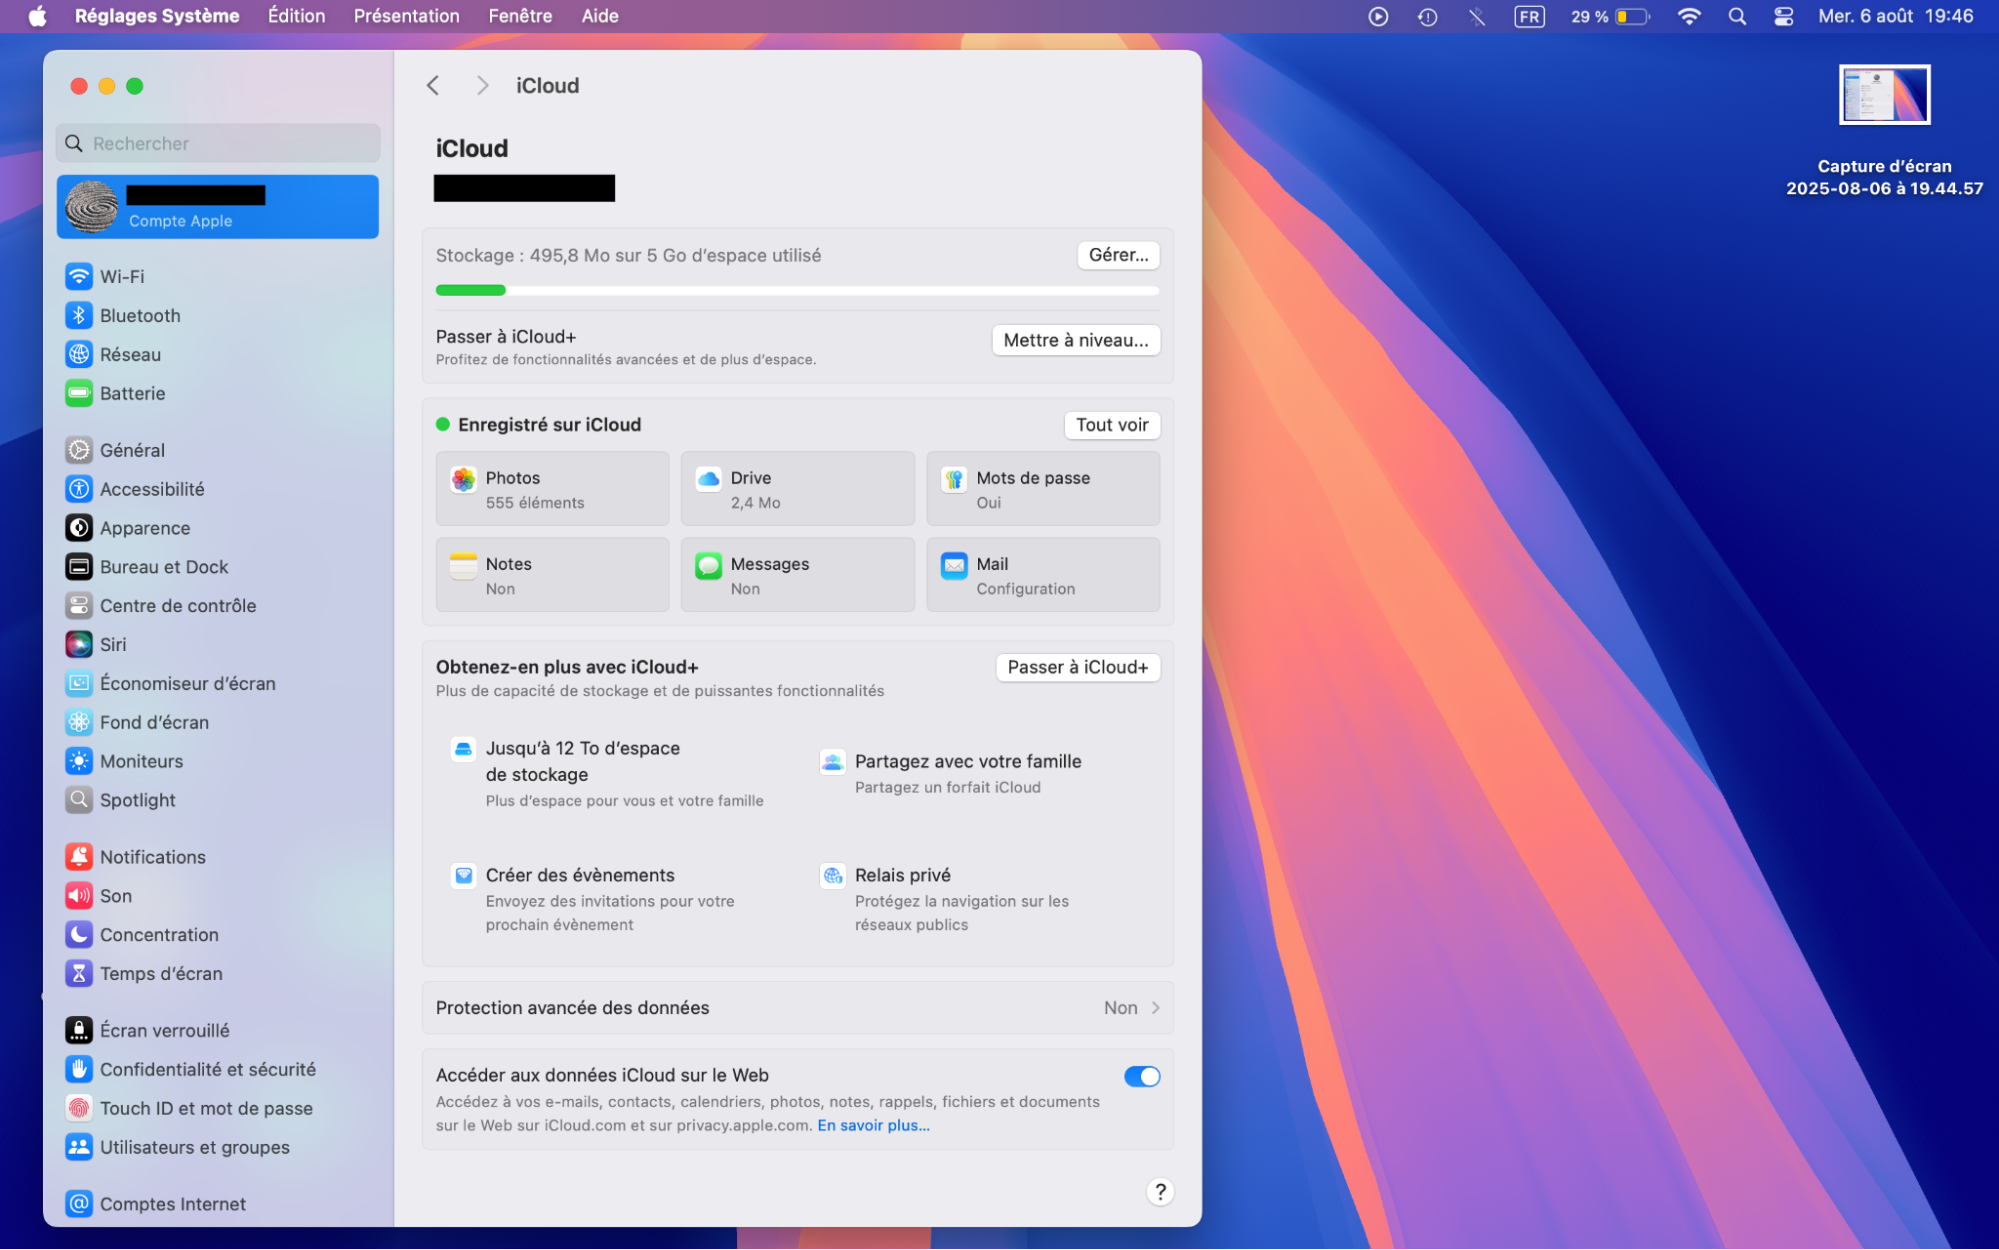The height and width of the screenshot is (1250, 1999).
Task: Open Spotlight settings
Action: 136,799
